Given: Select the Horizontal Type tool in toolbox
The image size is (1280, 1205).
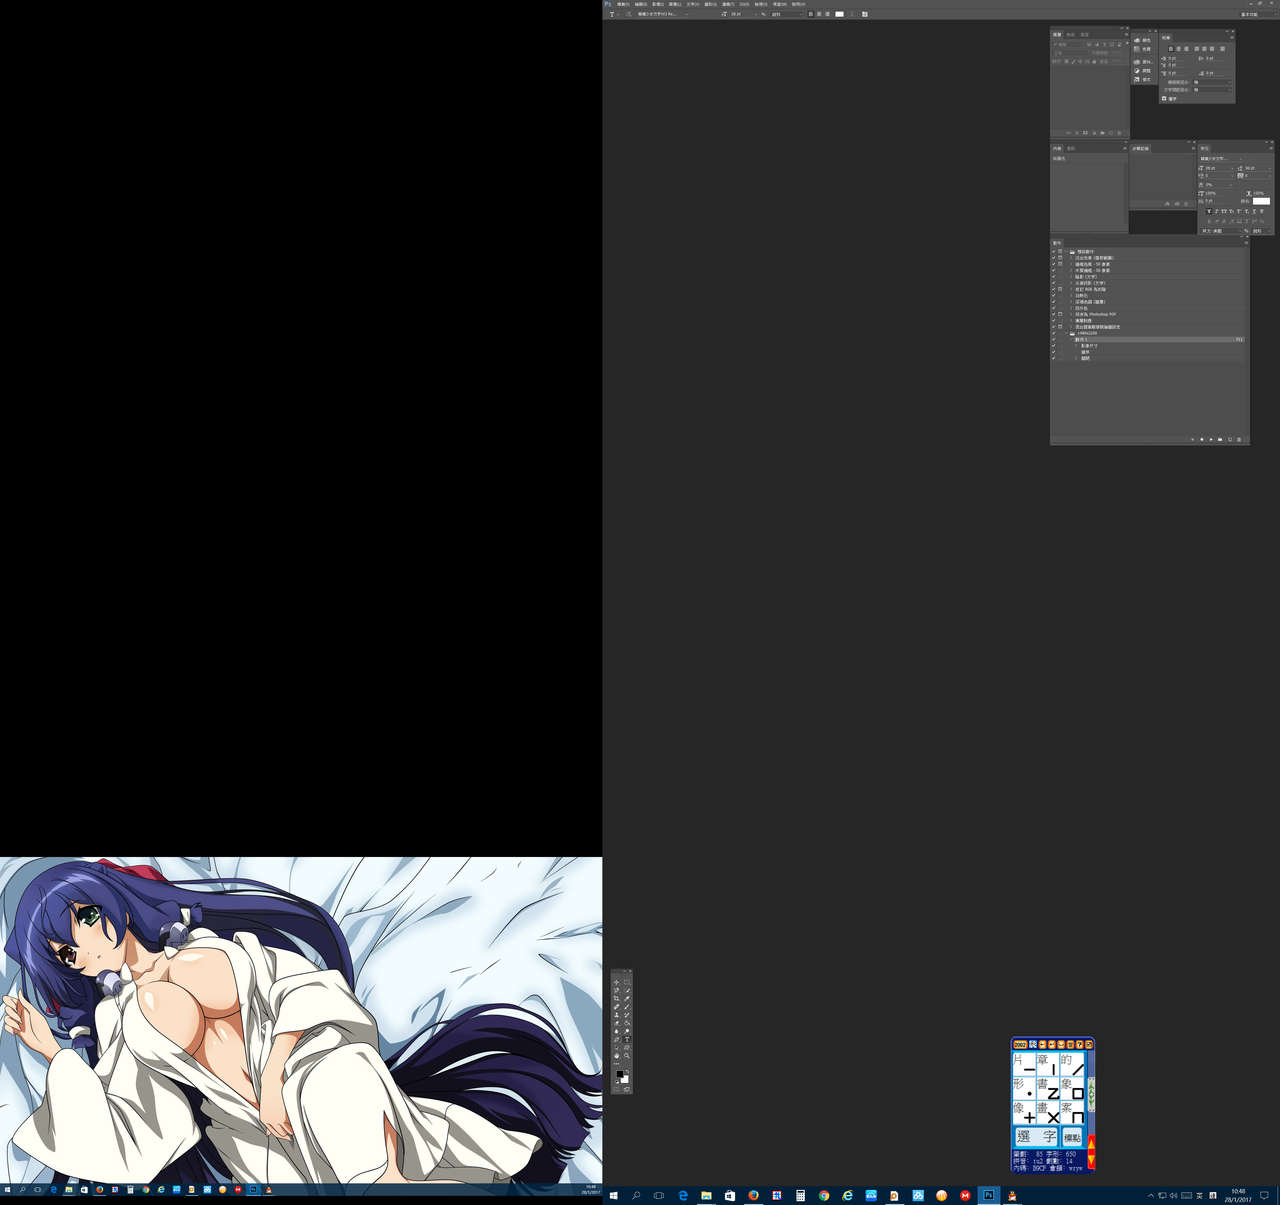Looking at the screenshot, I should pos(627,1040).
